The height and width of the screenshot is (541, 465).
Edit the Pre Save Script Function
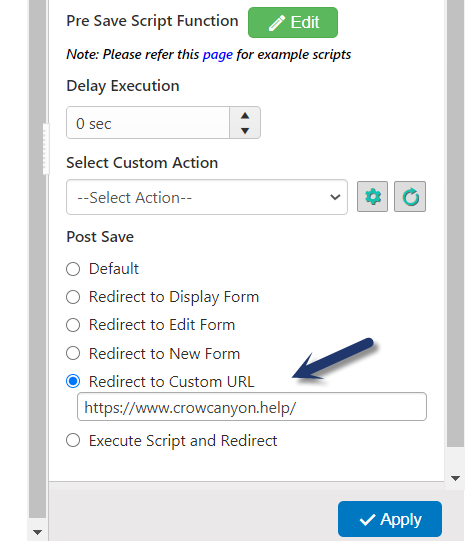[x=293, y=22]
